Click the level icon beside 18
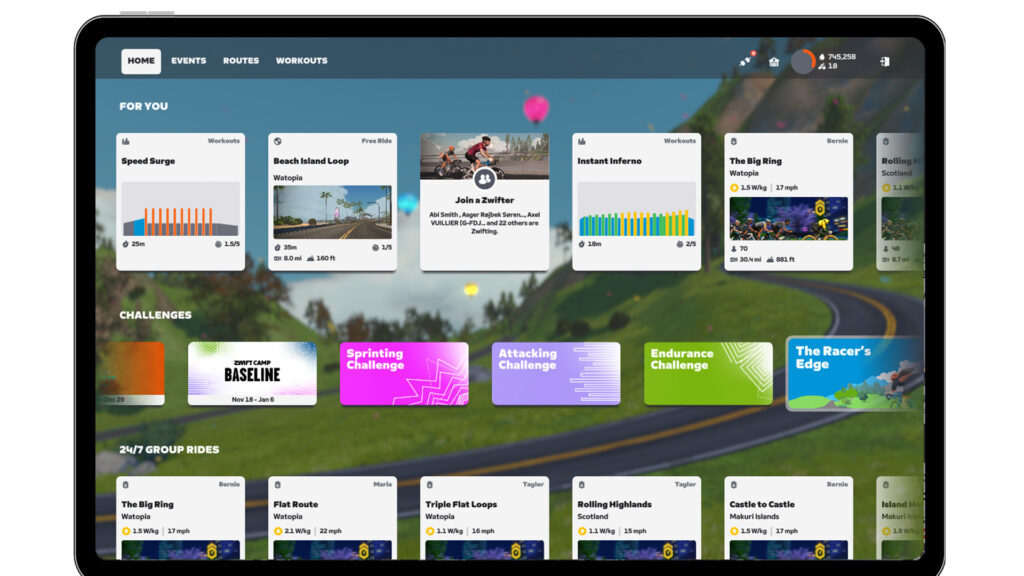Viewport: 1024px width, 576px height. 822,66
